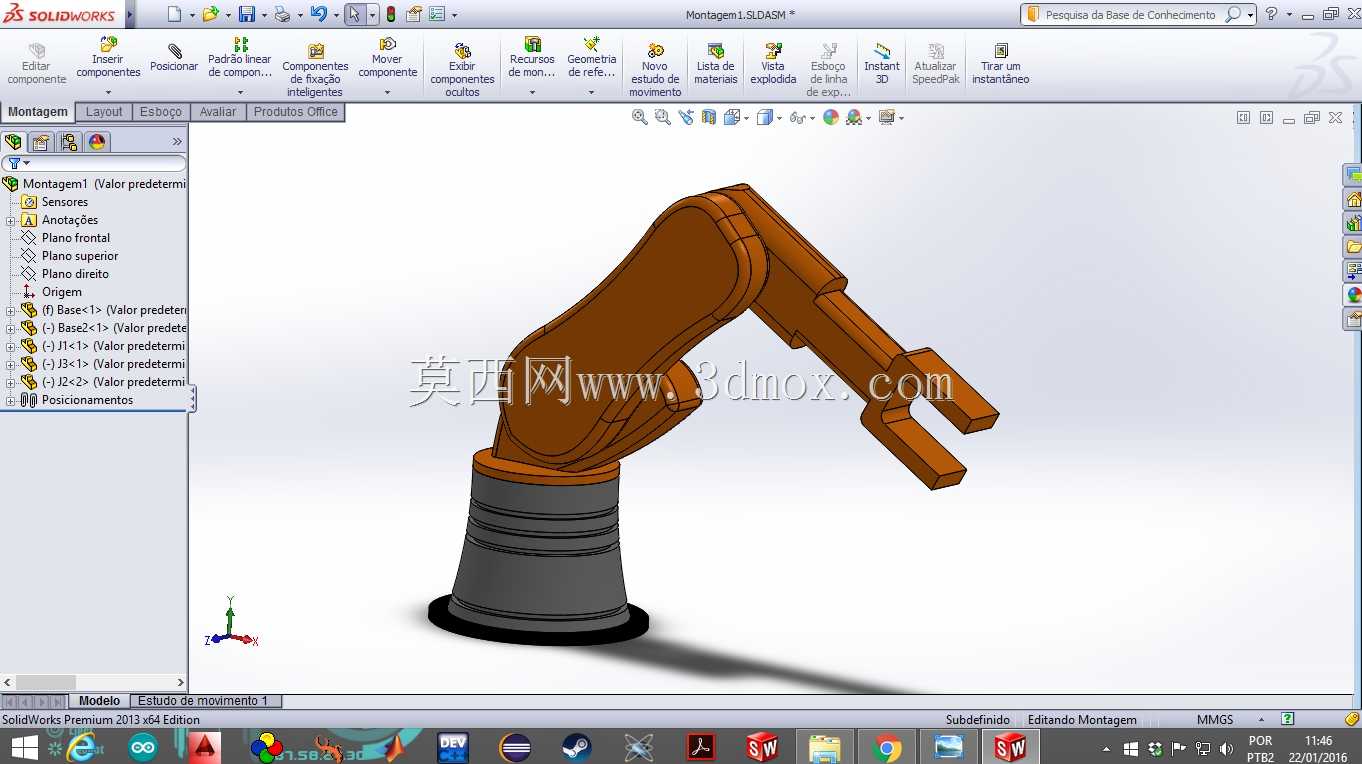1362x764 pixels.
Task: Click the Windows Start button
Action: tap(24, 747)
